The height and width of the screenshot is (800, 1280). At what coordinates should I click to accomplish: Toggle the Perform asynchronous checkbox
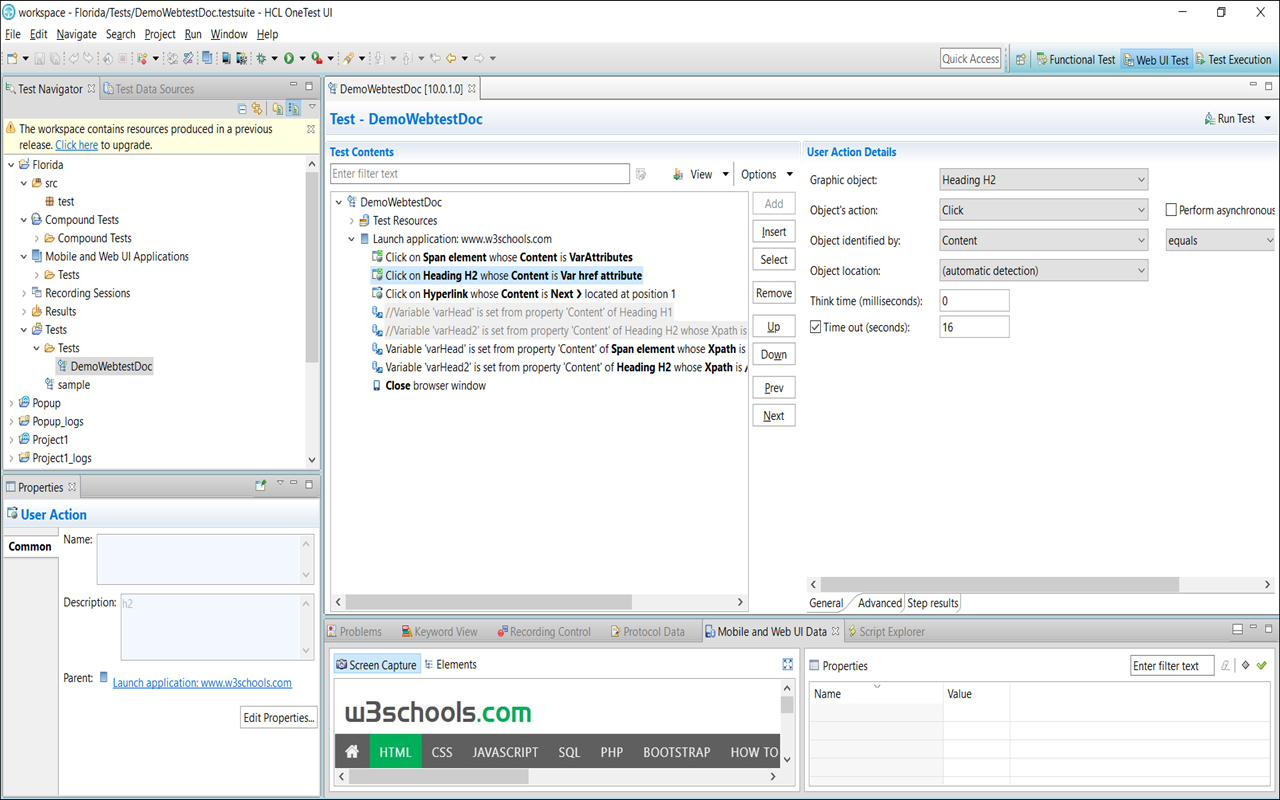click(1171, 210)
